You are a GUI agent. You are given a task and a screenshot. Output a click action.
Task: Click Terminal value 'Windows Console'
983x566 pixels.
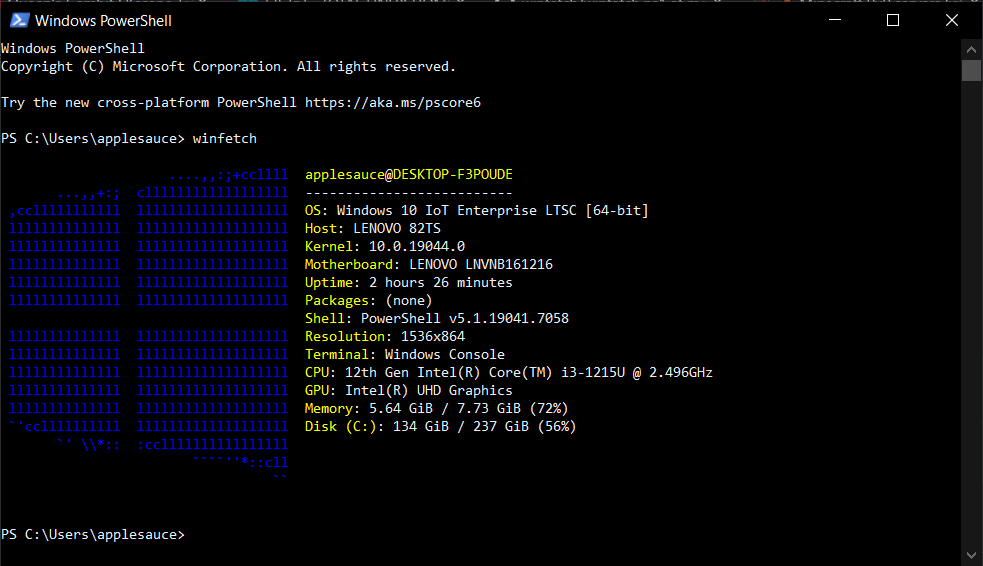click(444, 355)
